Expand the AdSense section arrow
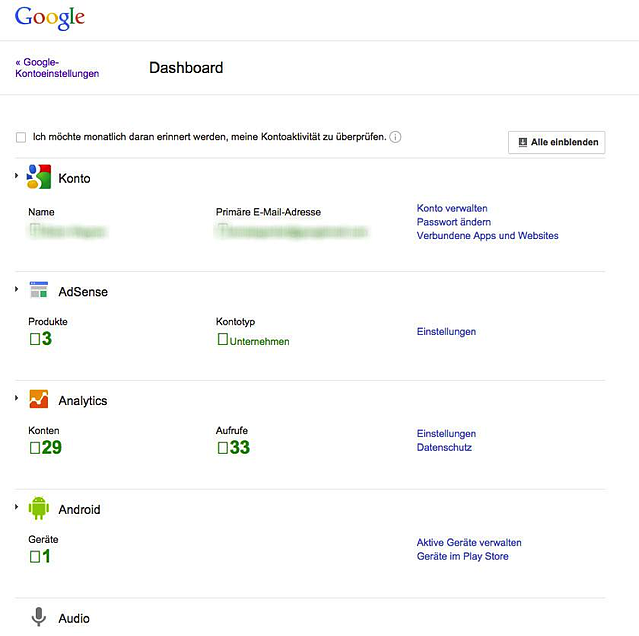The image size is (639, 636). point(16,289)
